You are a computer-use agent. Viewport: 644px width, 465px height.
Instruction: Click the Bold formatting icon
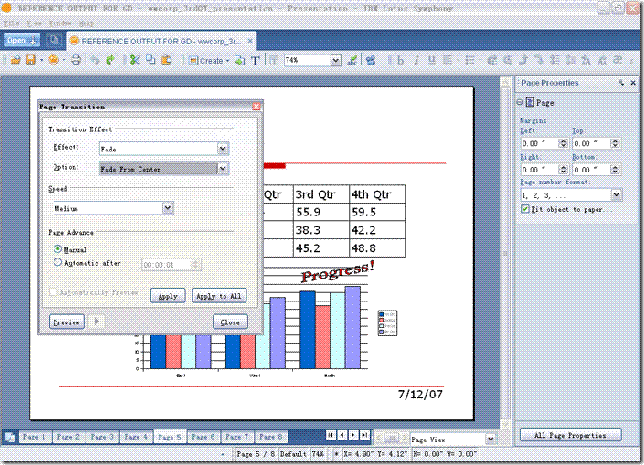(x=400, y=60)
